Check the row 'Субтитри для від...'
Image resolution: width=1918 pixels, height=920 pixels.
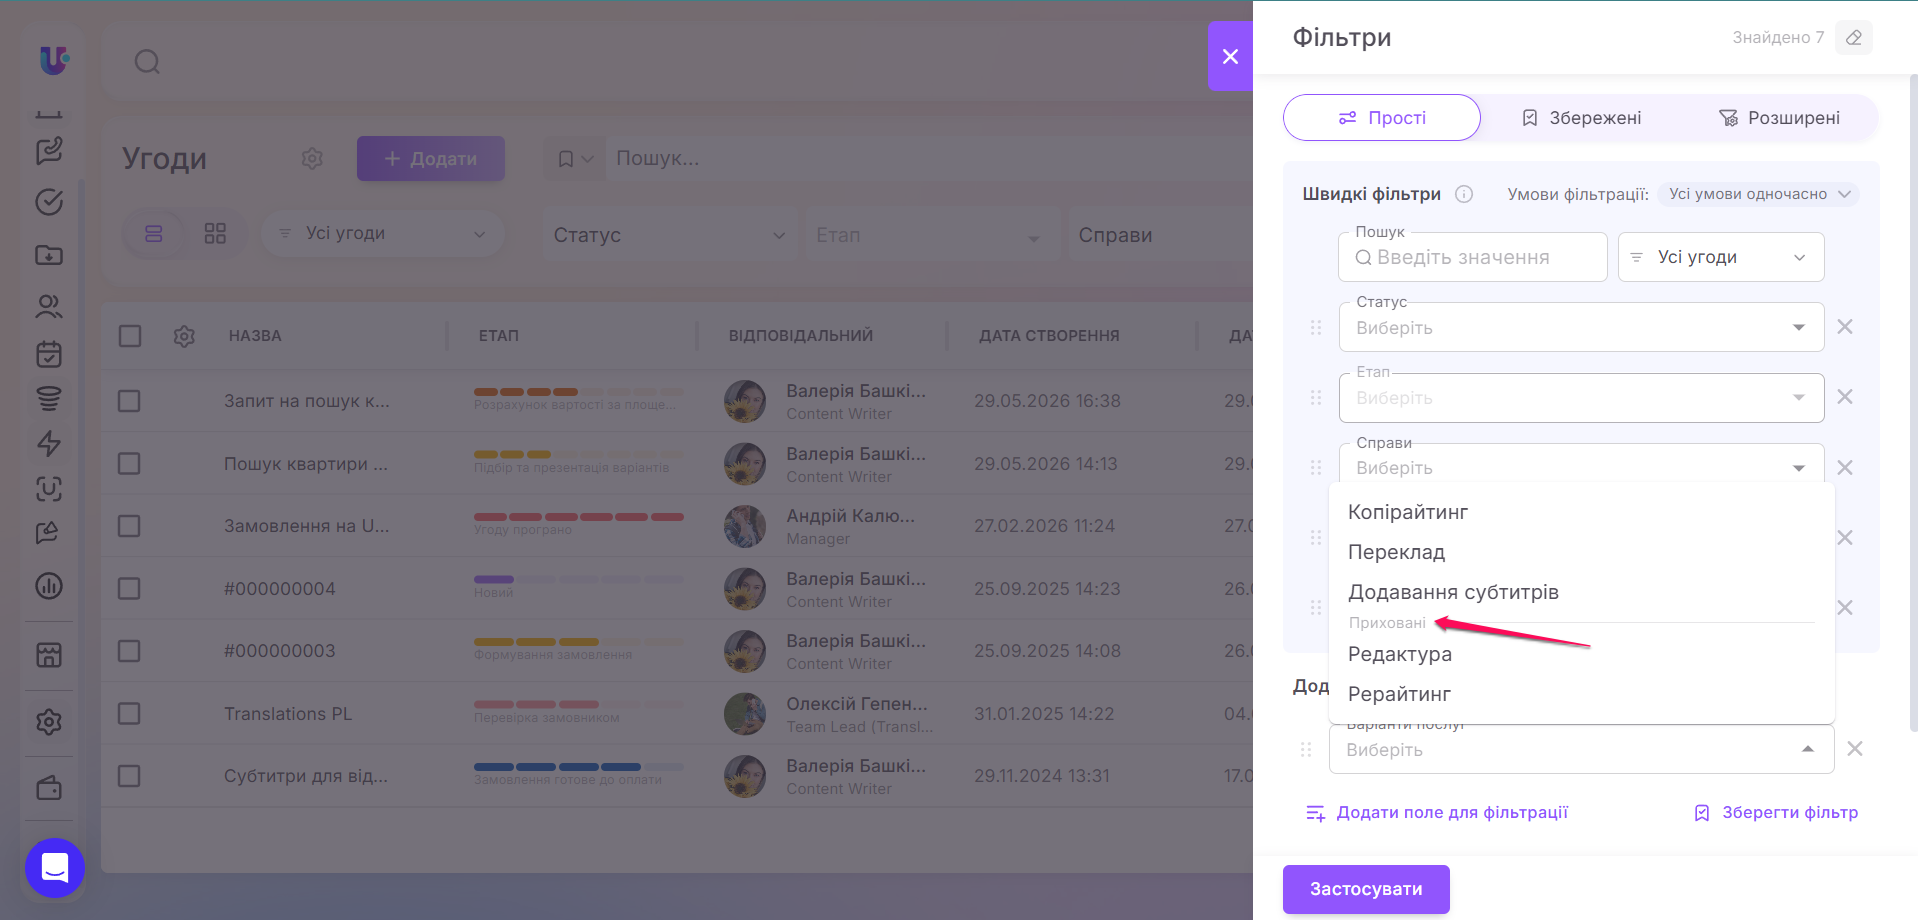coord(129,776)
